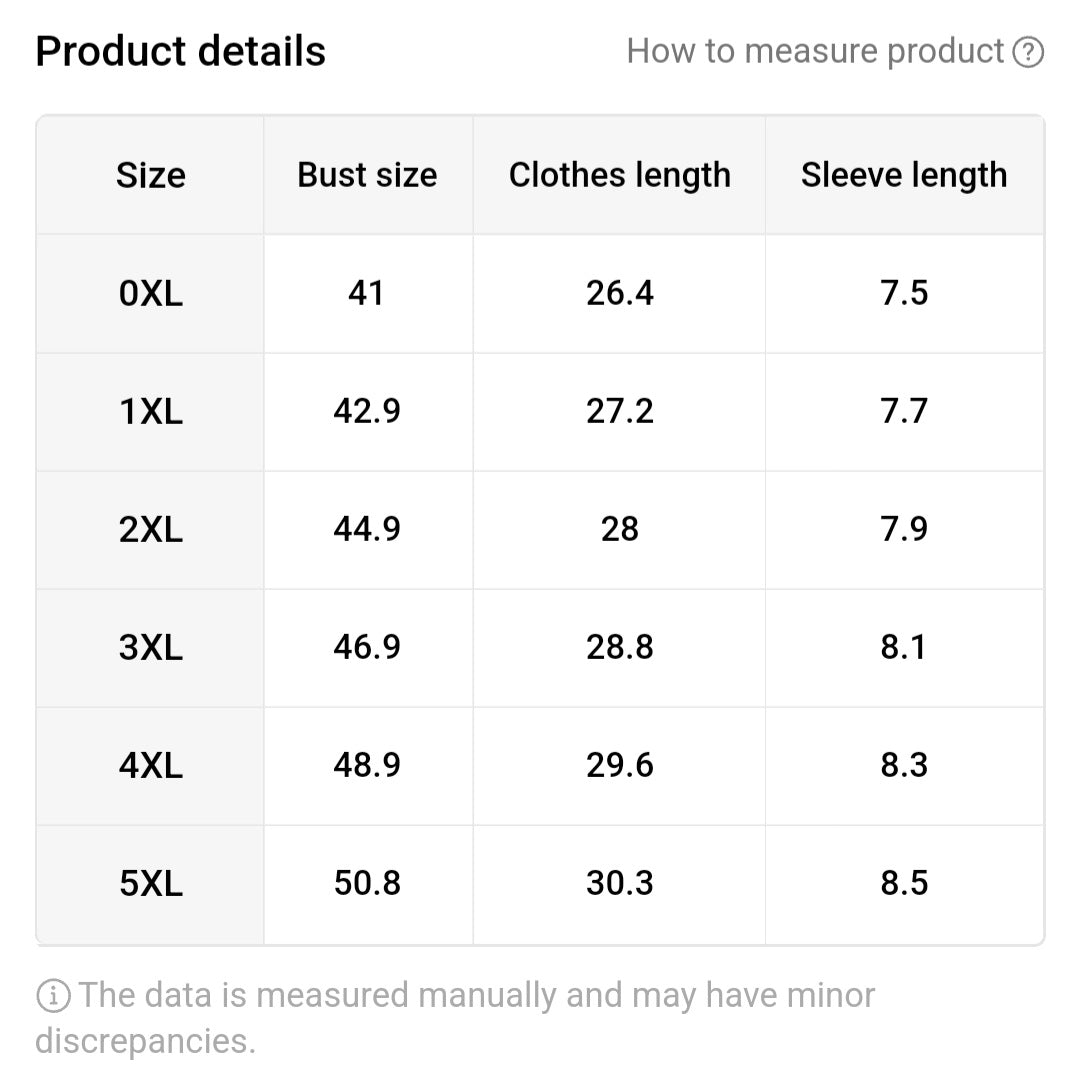Select the 26.4 clothes length cell
The width and height of the screenshot is (1080, 1072).
click(x=619, y=293)
